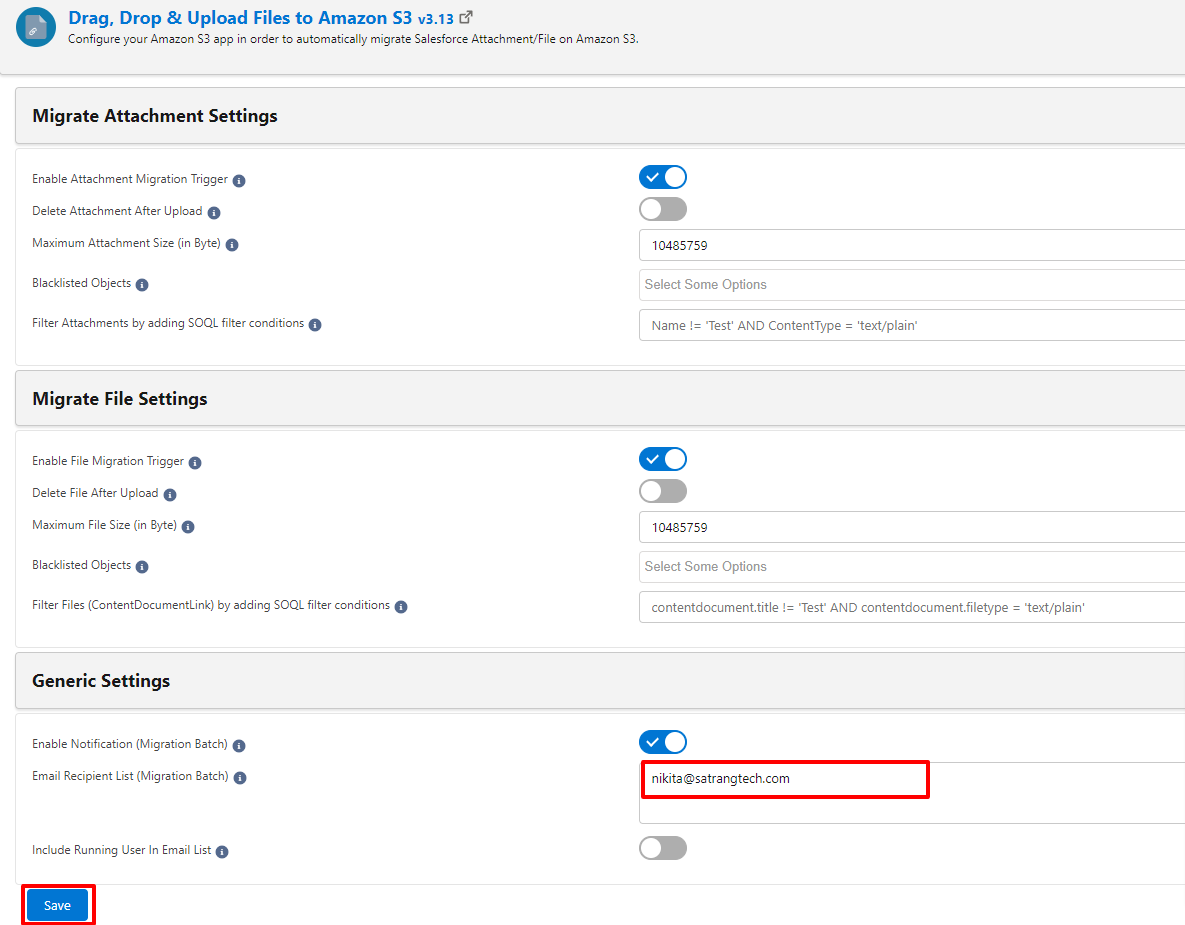Open Drag, Drop & Upload Files title link

coord(240,18)
